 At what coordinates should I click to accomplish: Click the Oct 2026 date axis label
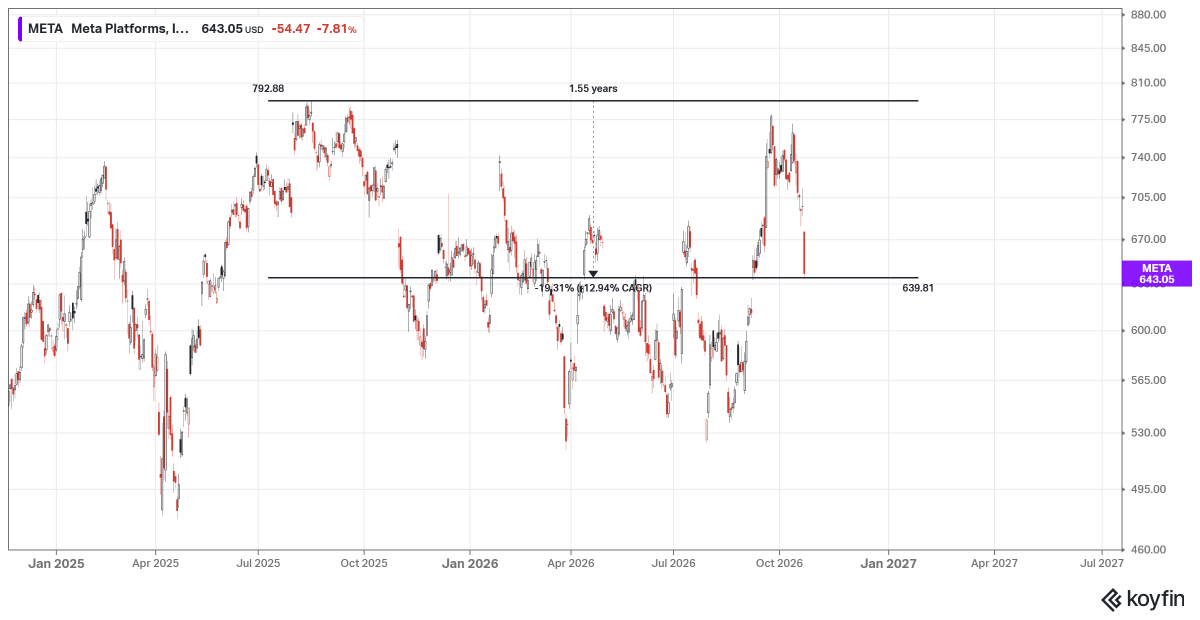point(779,563)
